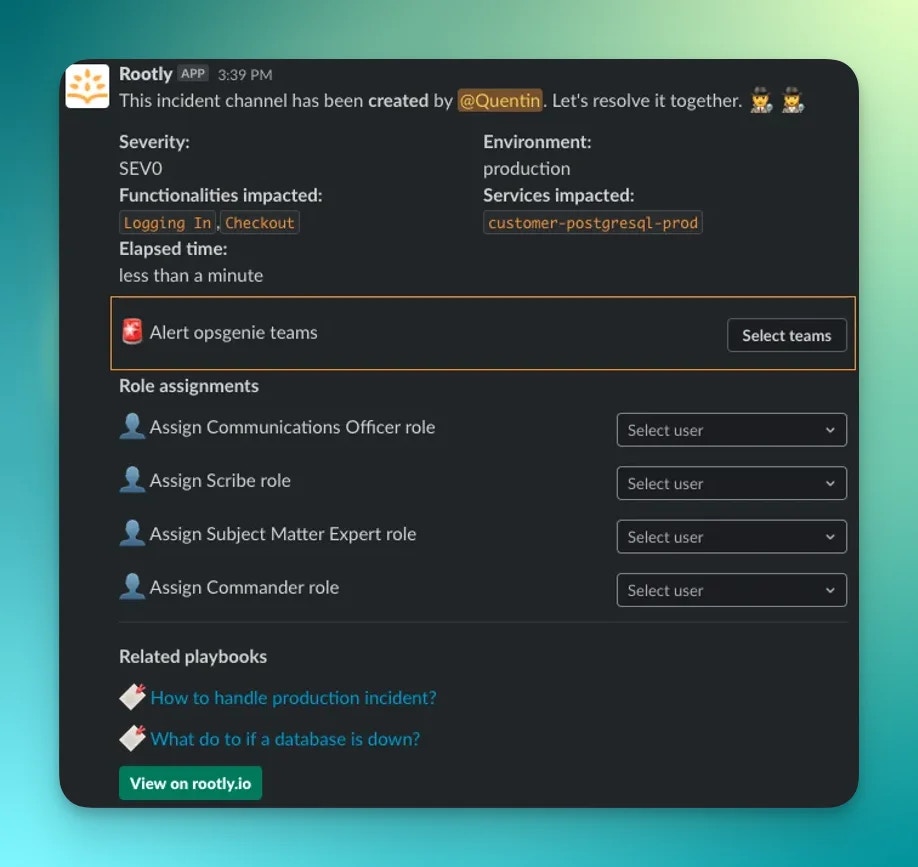Image resolution: width=918 pixels, height=867 pixels.
Task: Click the 'SEV0' severity value
Action: (141, 169)
